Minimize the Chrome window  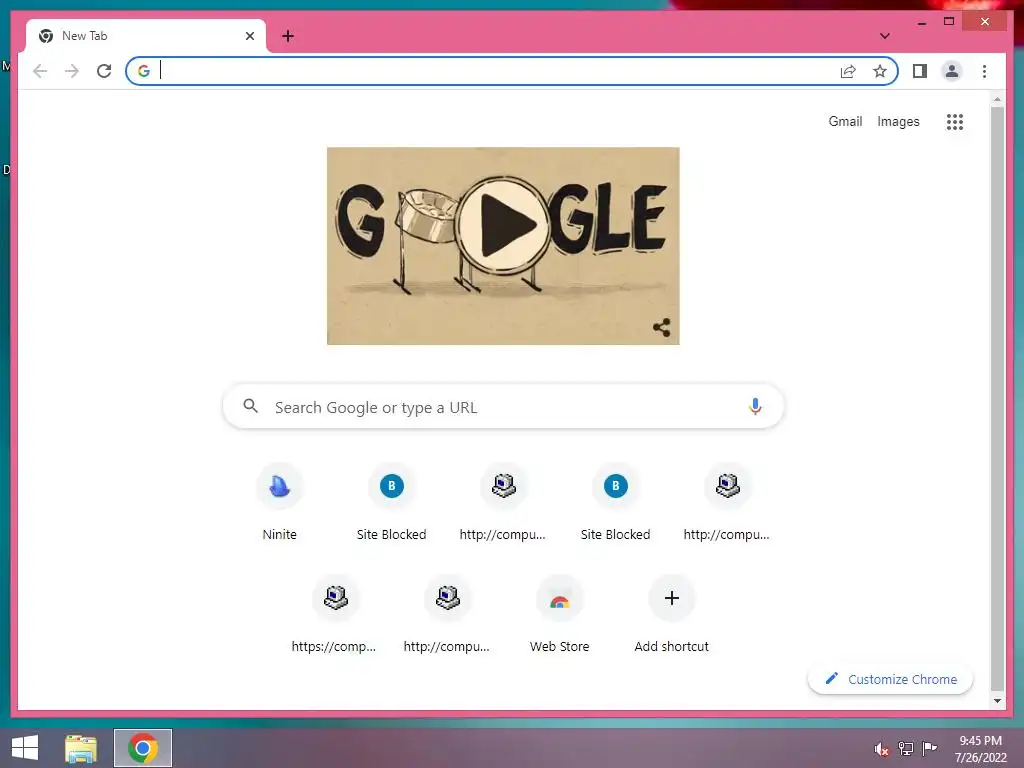point(921,22)
